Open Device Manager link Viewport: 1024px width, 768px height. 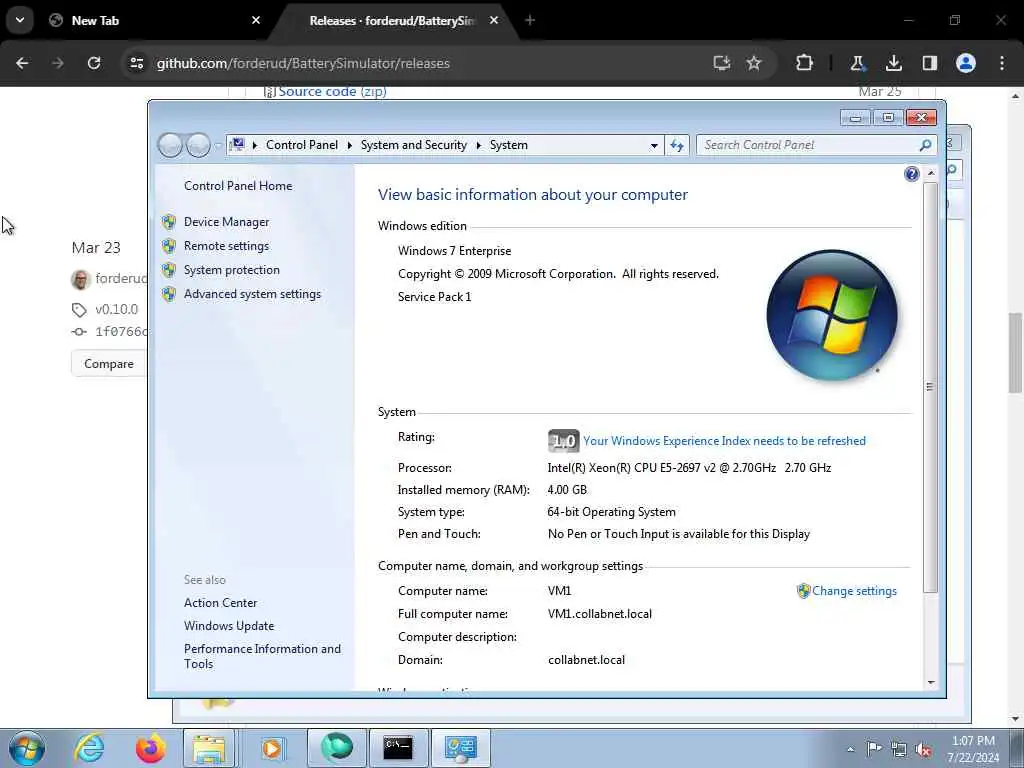(x=226, y=222)
